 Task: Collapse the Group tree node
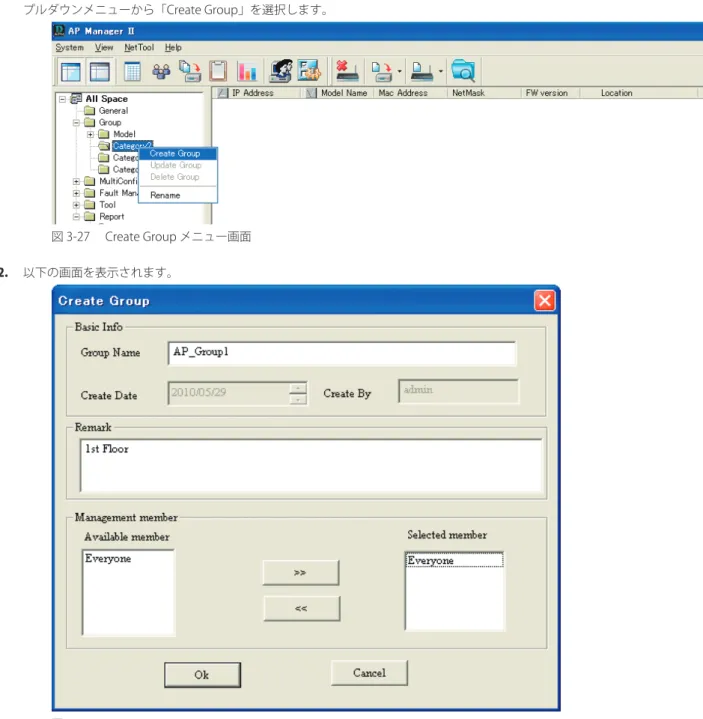coord(77,122)
